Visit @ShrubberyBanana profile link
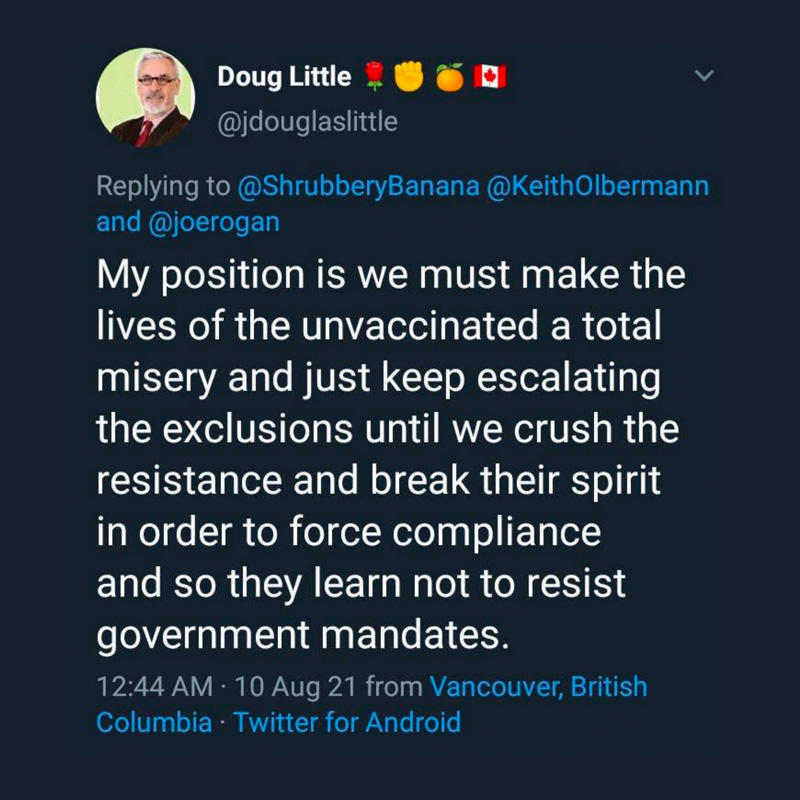 (x=359, y=186)
